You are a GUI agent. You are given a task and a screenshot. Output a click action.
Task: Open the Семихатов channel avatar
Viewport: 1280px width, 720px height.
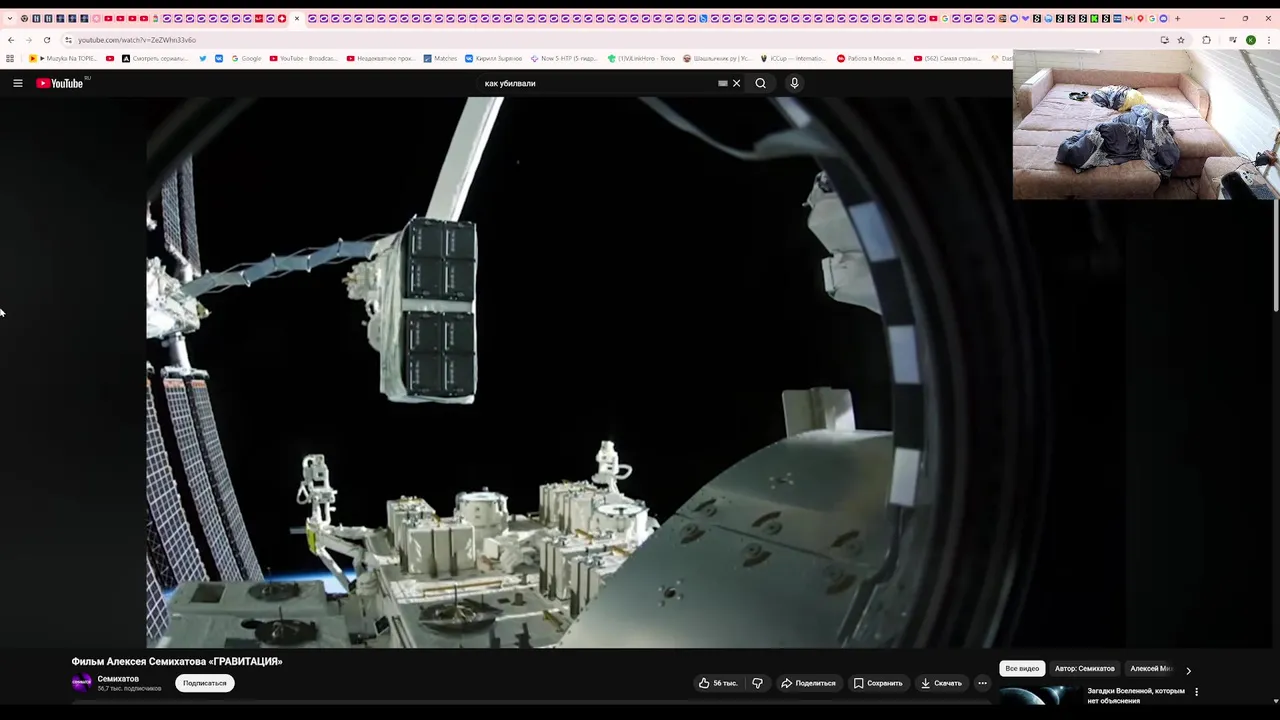tap(82, 683)
